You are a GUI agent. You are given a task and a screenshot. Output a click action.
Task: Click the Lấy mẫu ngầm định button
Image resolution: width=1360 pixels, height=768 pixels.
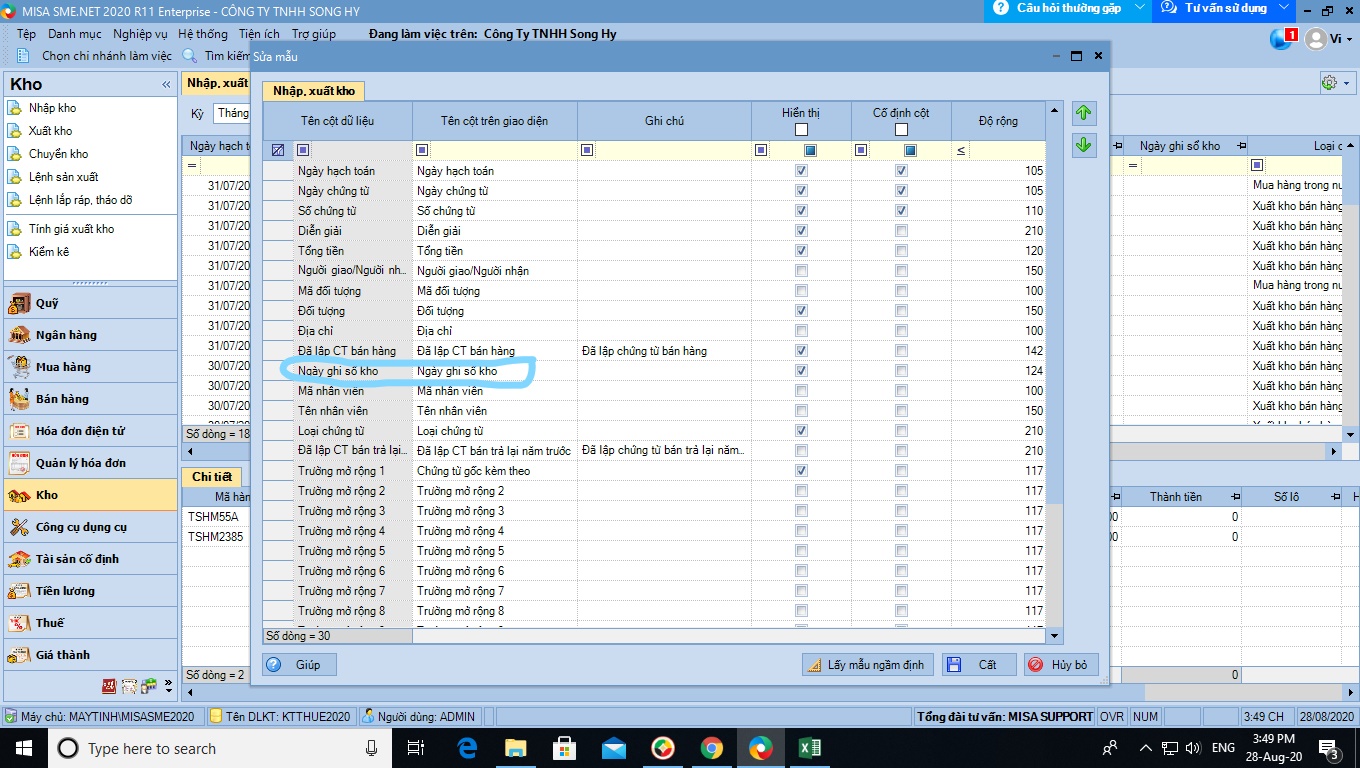(x=868, y=665)
